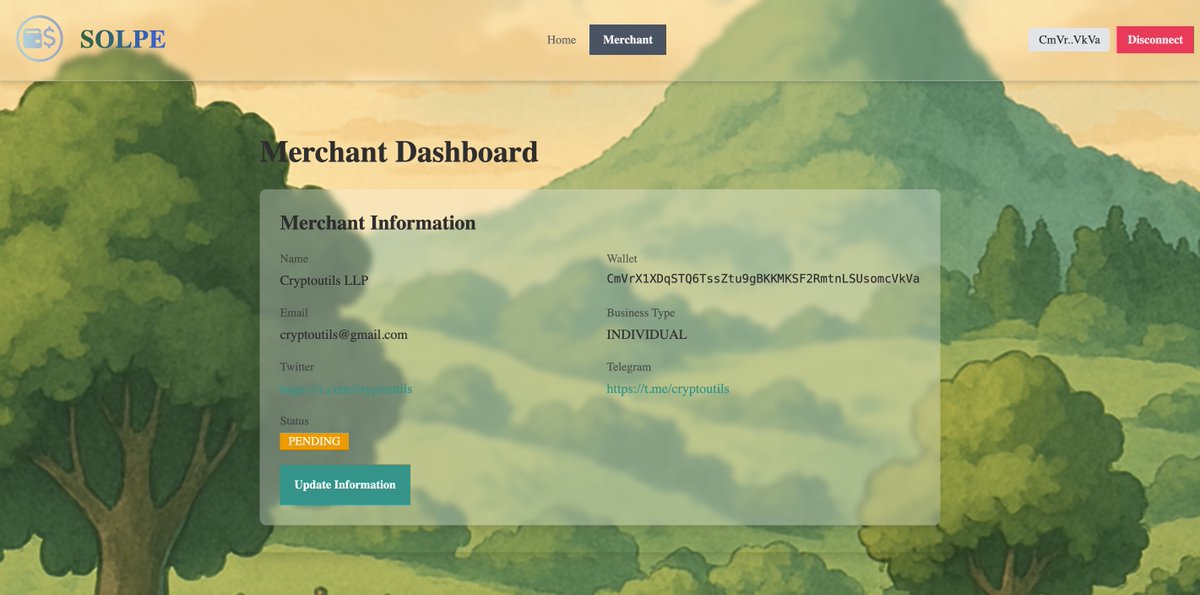This screenshot has height=595, width=1200.
Task: Open the Merchant tab
Action: click(x=628, y=40)
